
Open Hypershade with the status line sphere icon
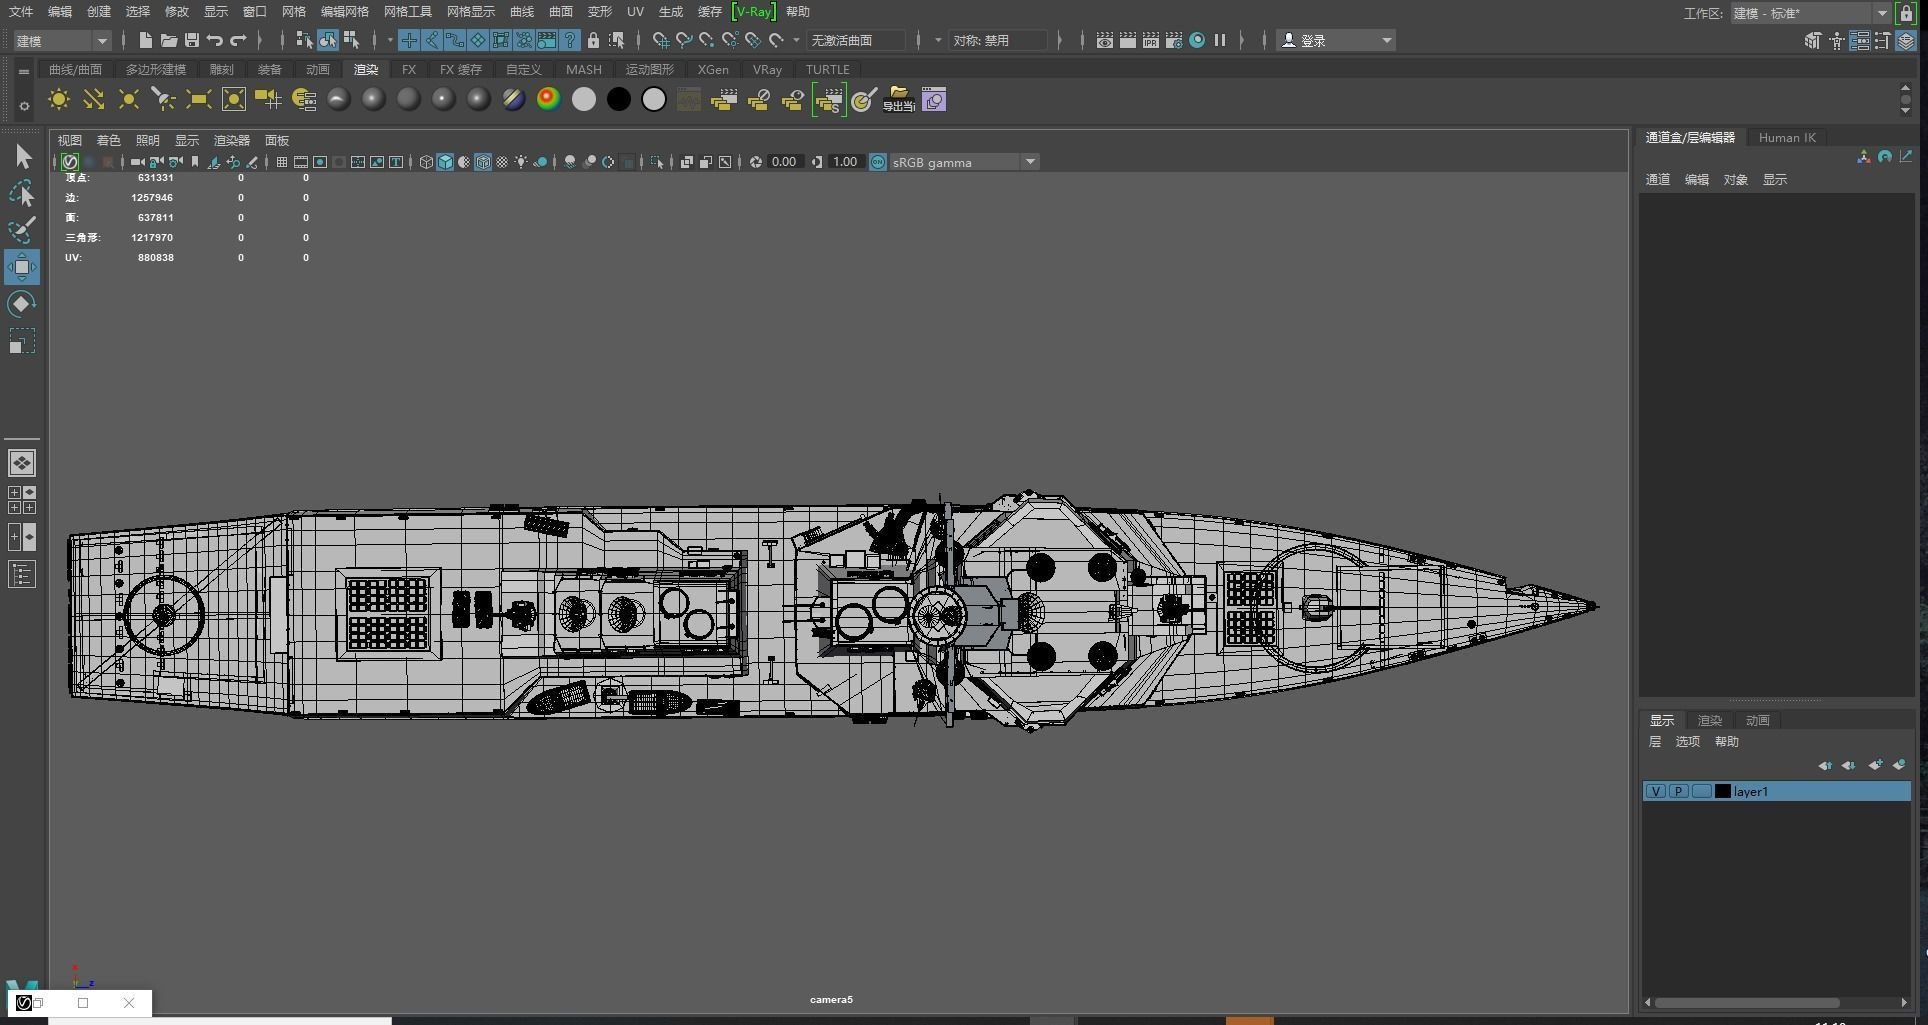point(1197,40)
